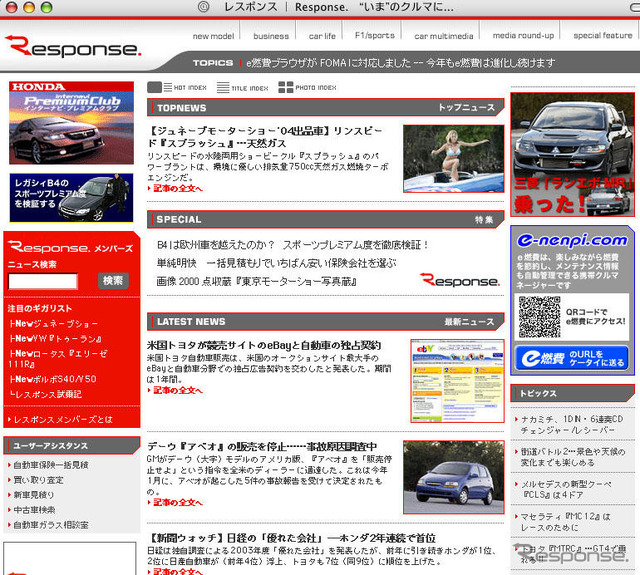Open the special feature menu
The width and height of the screenshot is (640, 575).
603,36
